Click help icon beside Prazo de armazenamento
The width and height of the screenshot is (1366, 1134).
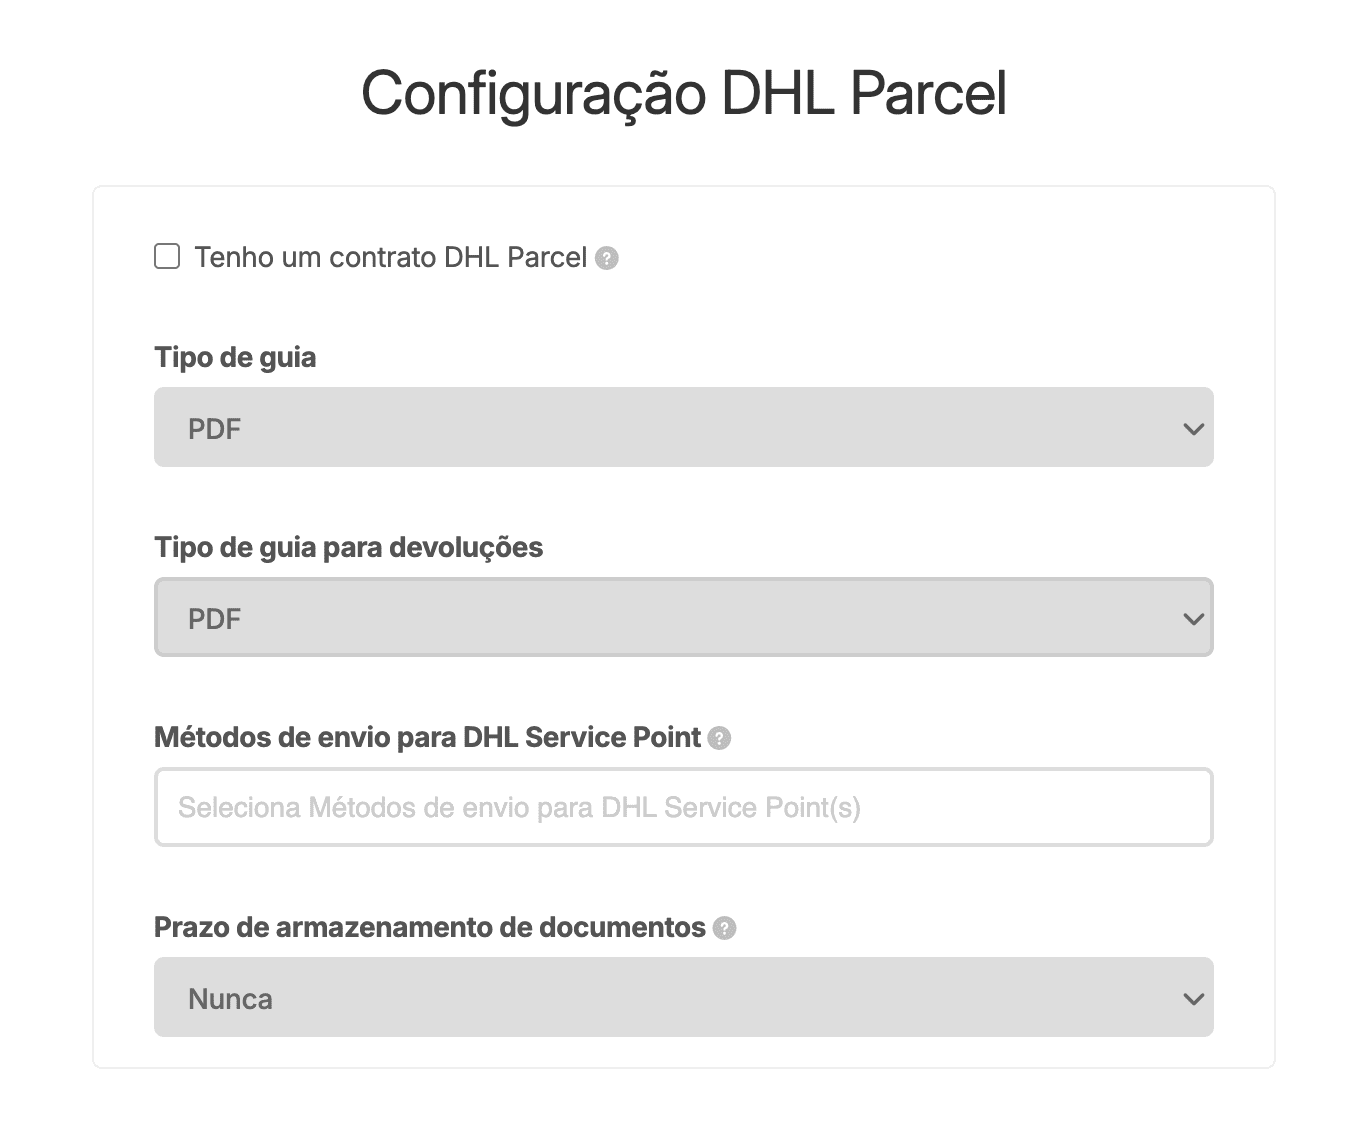point(724,928)
